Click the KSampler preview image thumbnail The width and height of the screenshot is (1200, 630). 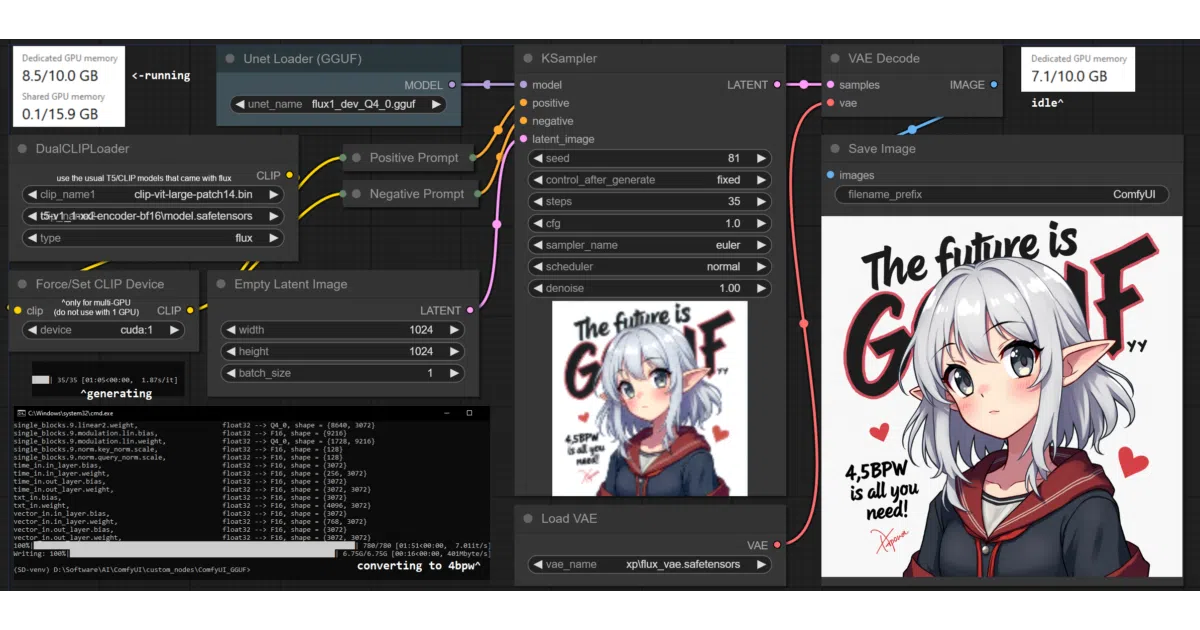pos(650,398)
